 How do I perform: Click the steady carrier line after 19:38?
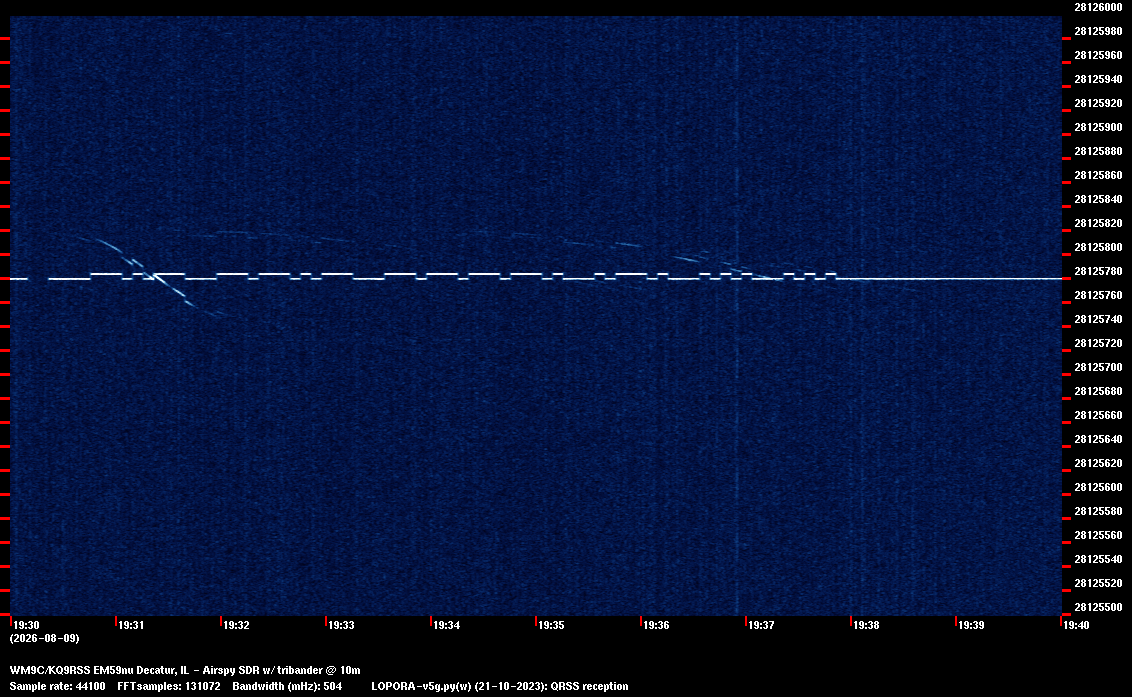949,278
